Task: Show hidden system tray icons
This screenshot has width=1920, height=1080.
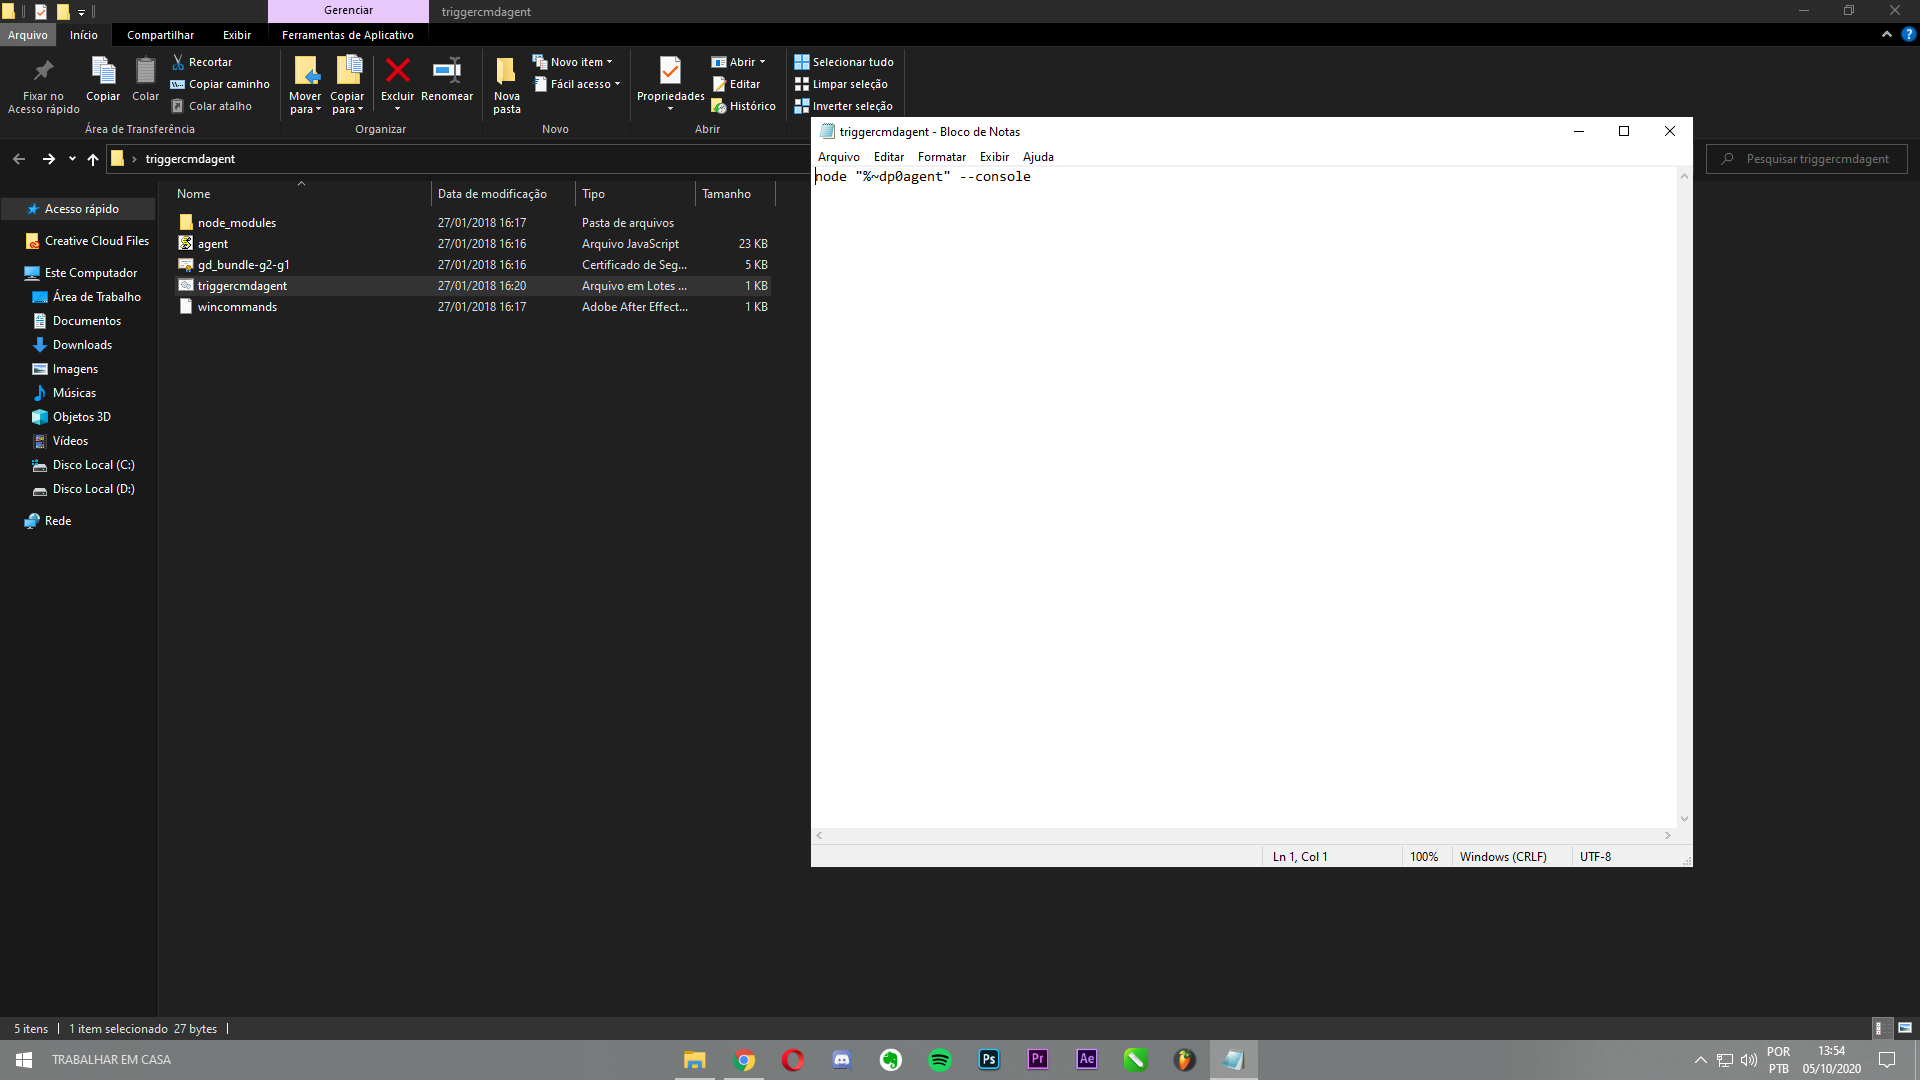Action: [x=1700, y=1060]
